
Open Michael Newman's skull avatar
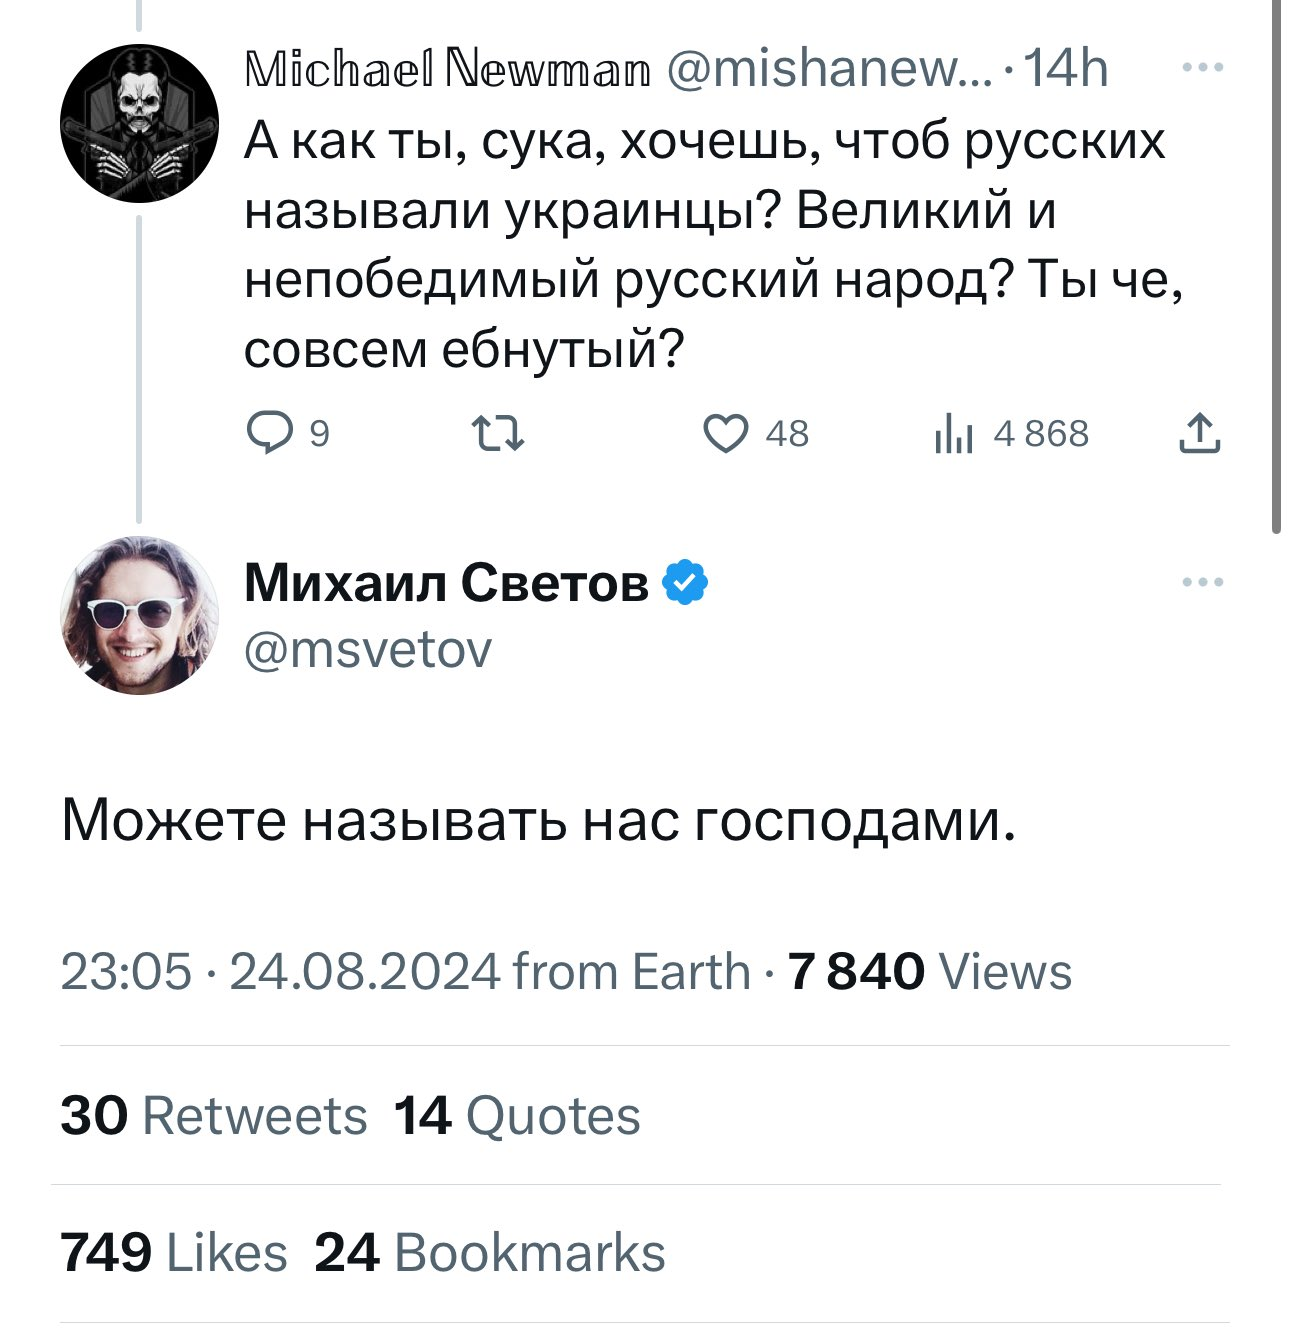pyautogui.click(x=139, y=123)
